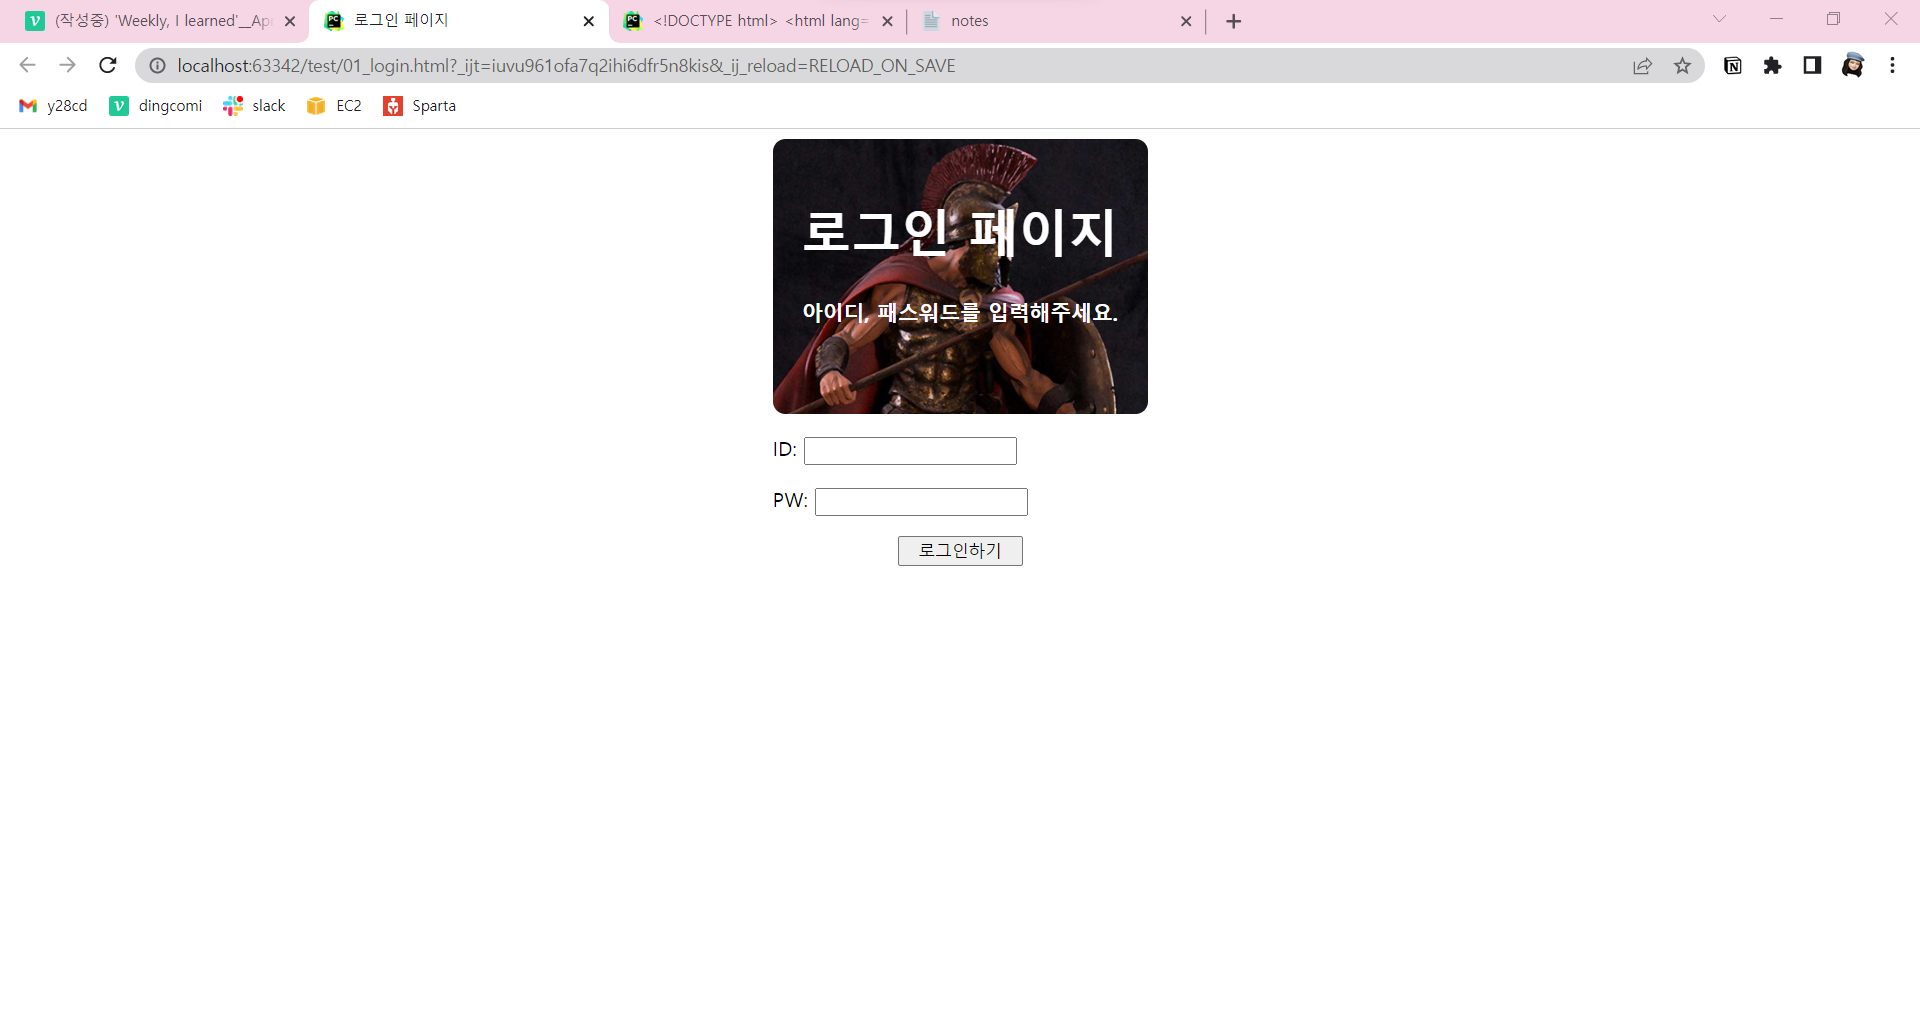Click the 로그인하기 button

coord(960,551)
